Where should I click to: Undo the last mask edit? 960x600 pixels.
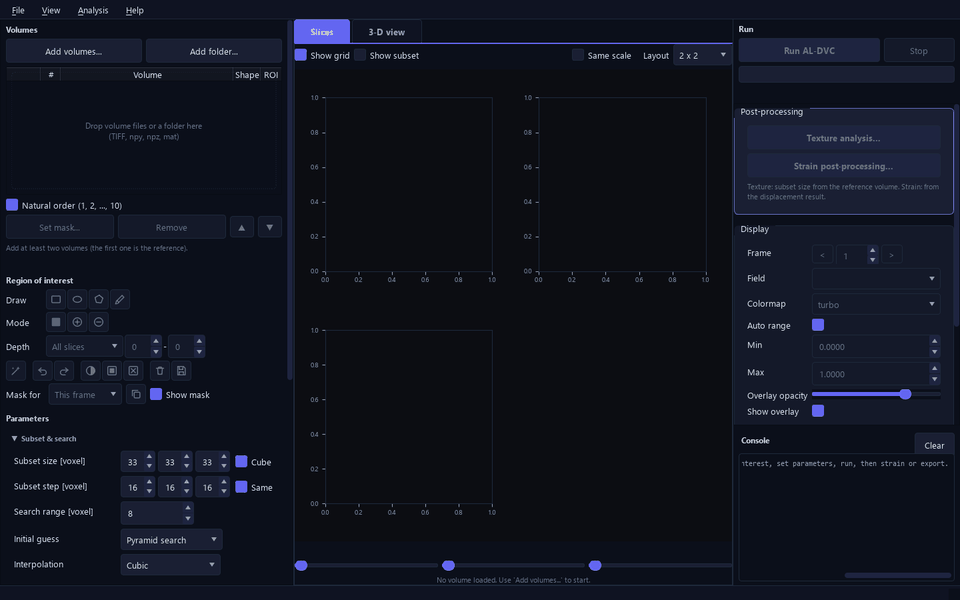[x=42, y=370]
